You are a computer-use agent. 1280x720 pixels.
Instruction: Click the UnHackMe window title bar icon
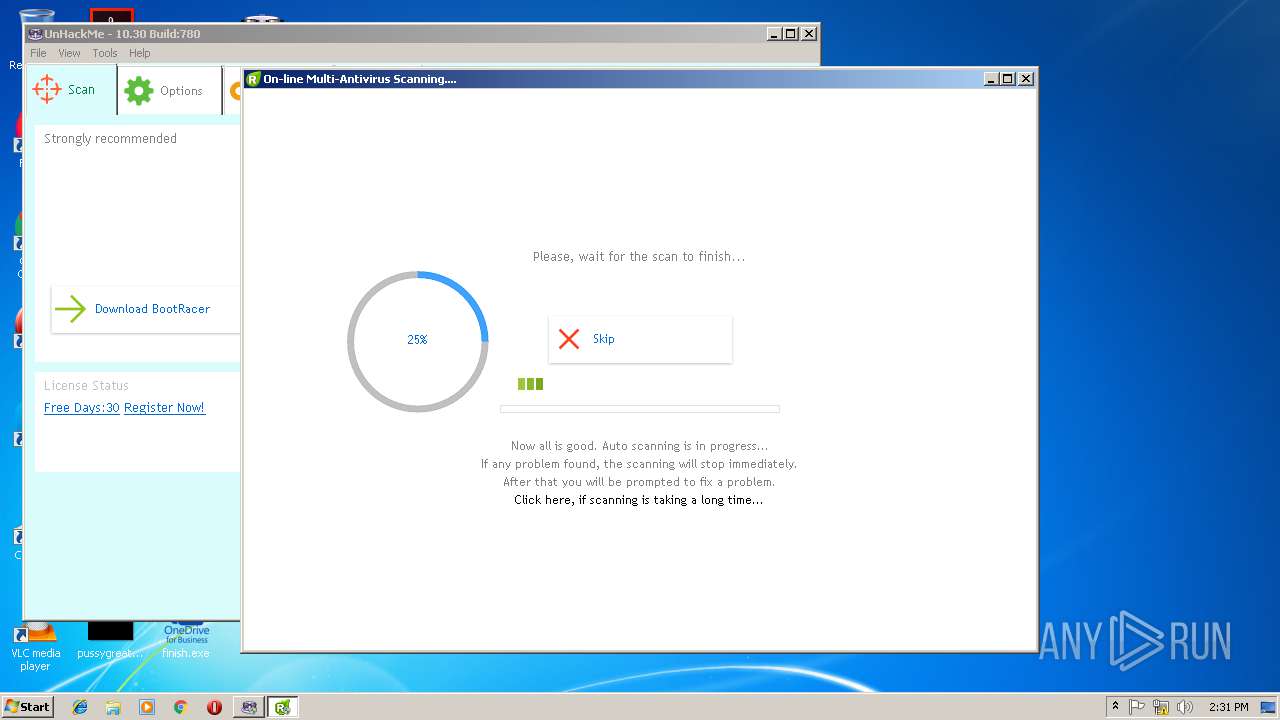click(x=35, y=34)
